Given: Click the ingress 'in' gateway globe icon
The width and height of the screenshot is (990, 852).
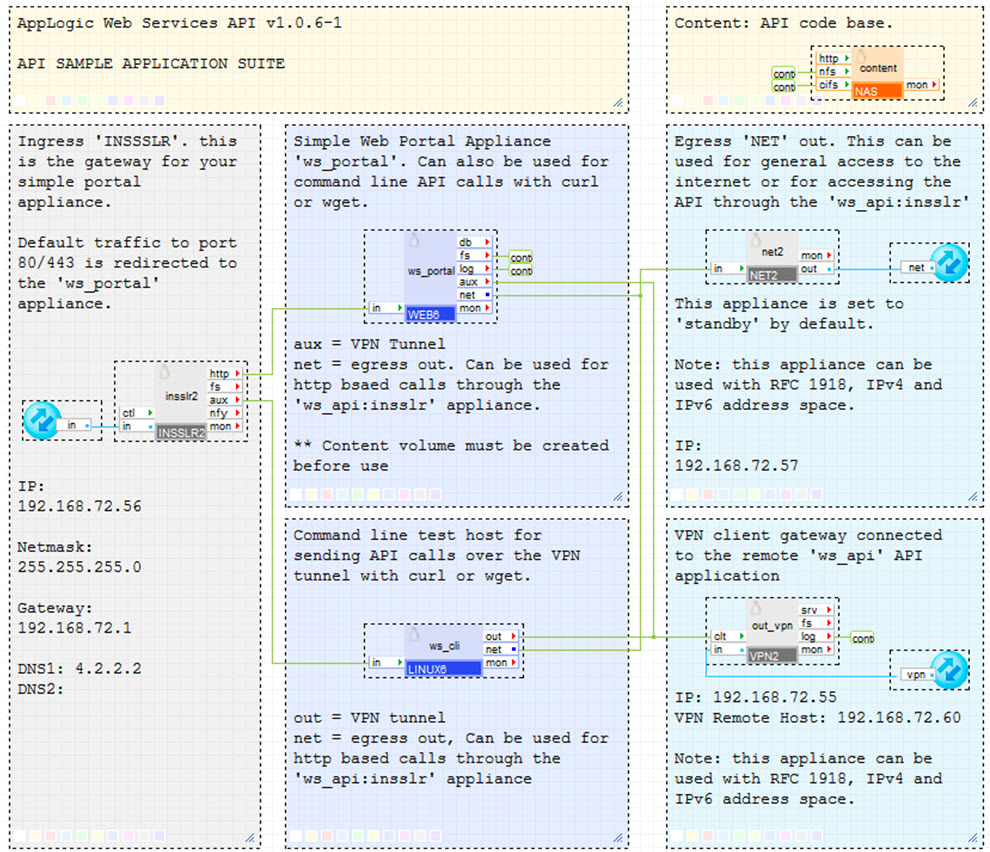Looking at the screenshot, I should (x=42, y=420).
